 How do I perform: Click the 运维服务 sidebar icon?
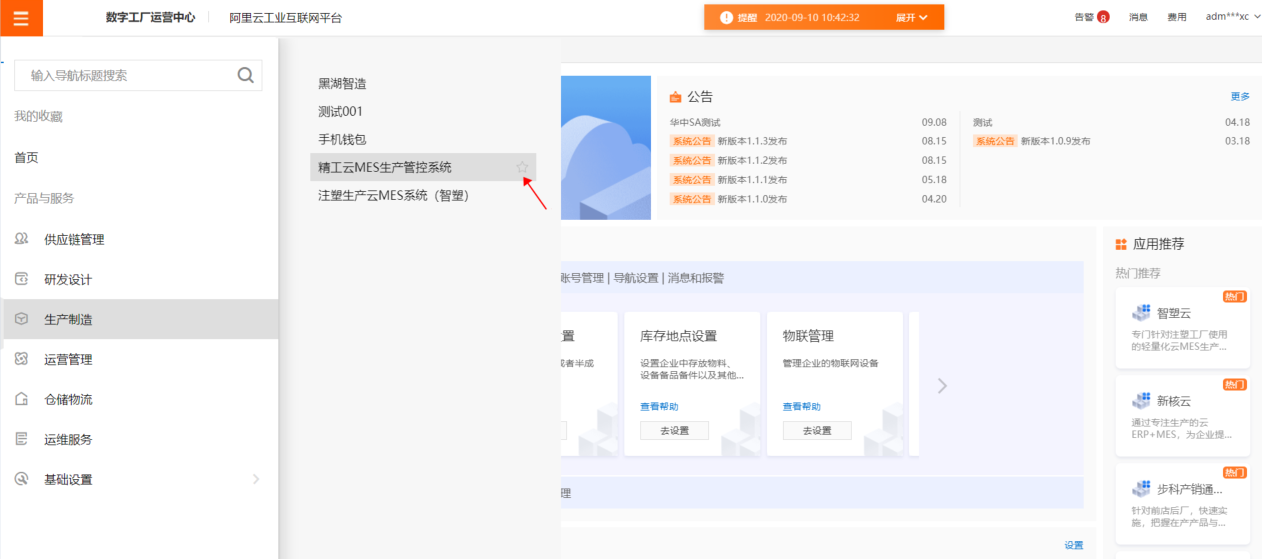click(22, 439)
